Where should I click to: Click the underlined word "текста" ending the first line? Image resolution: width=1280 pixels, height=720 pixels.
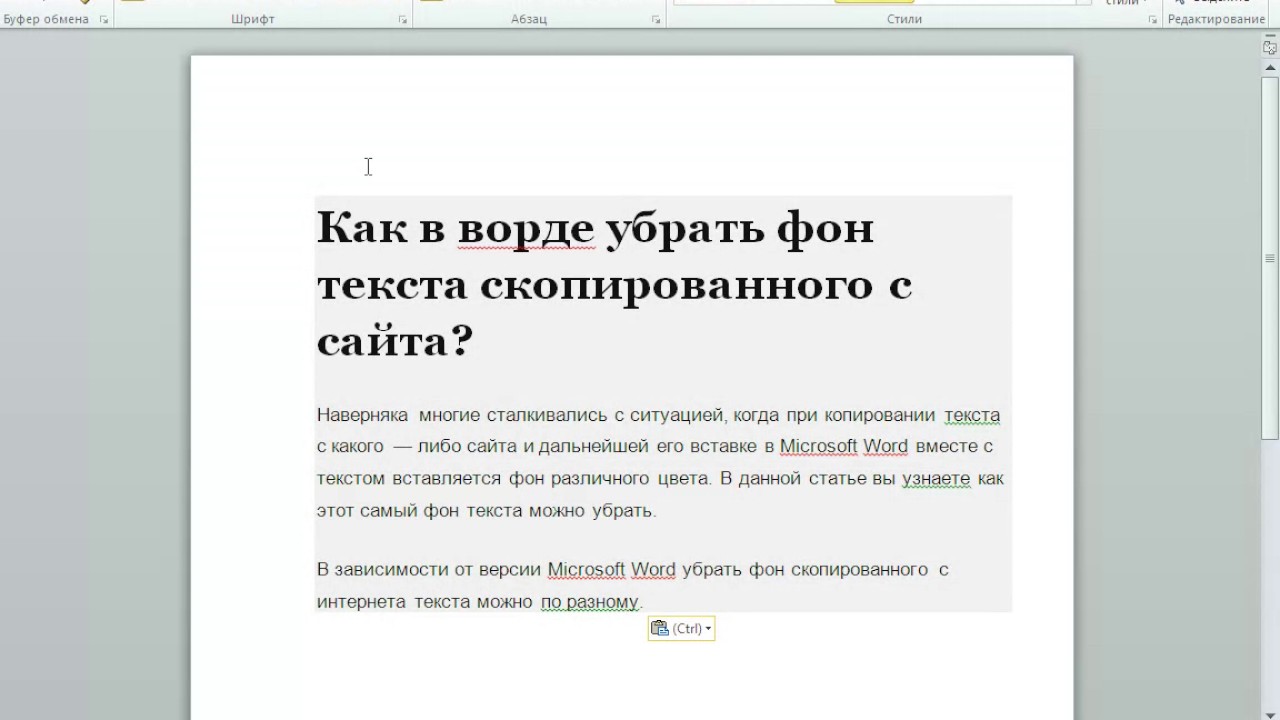972,415
